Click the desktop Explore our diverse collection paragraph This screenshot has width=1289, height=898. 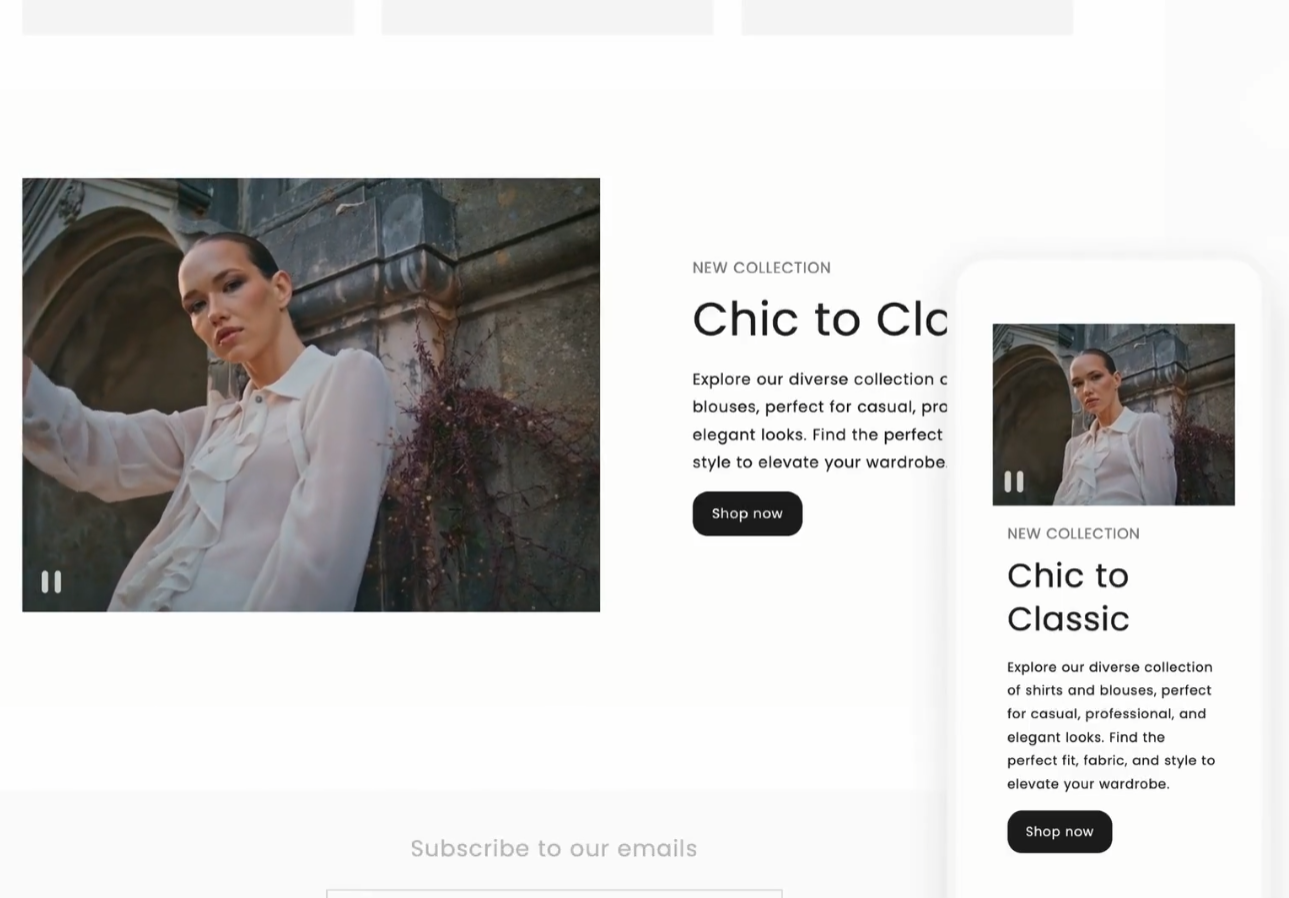click(819, 420)
